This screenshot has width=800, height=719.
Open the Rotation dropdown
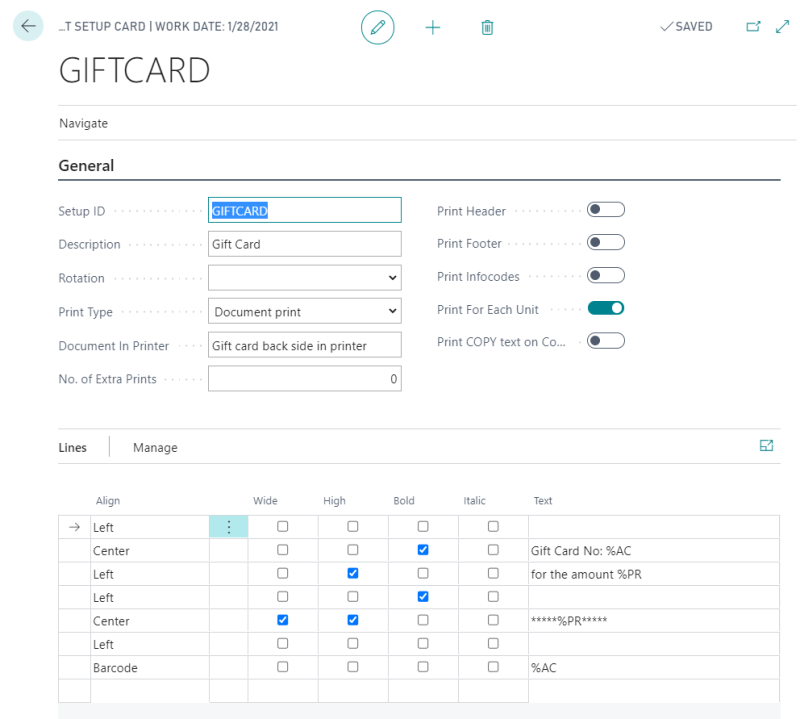(x=391, y=277)
